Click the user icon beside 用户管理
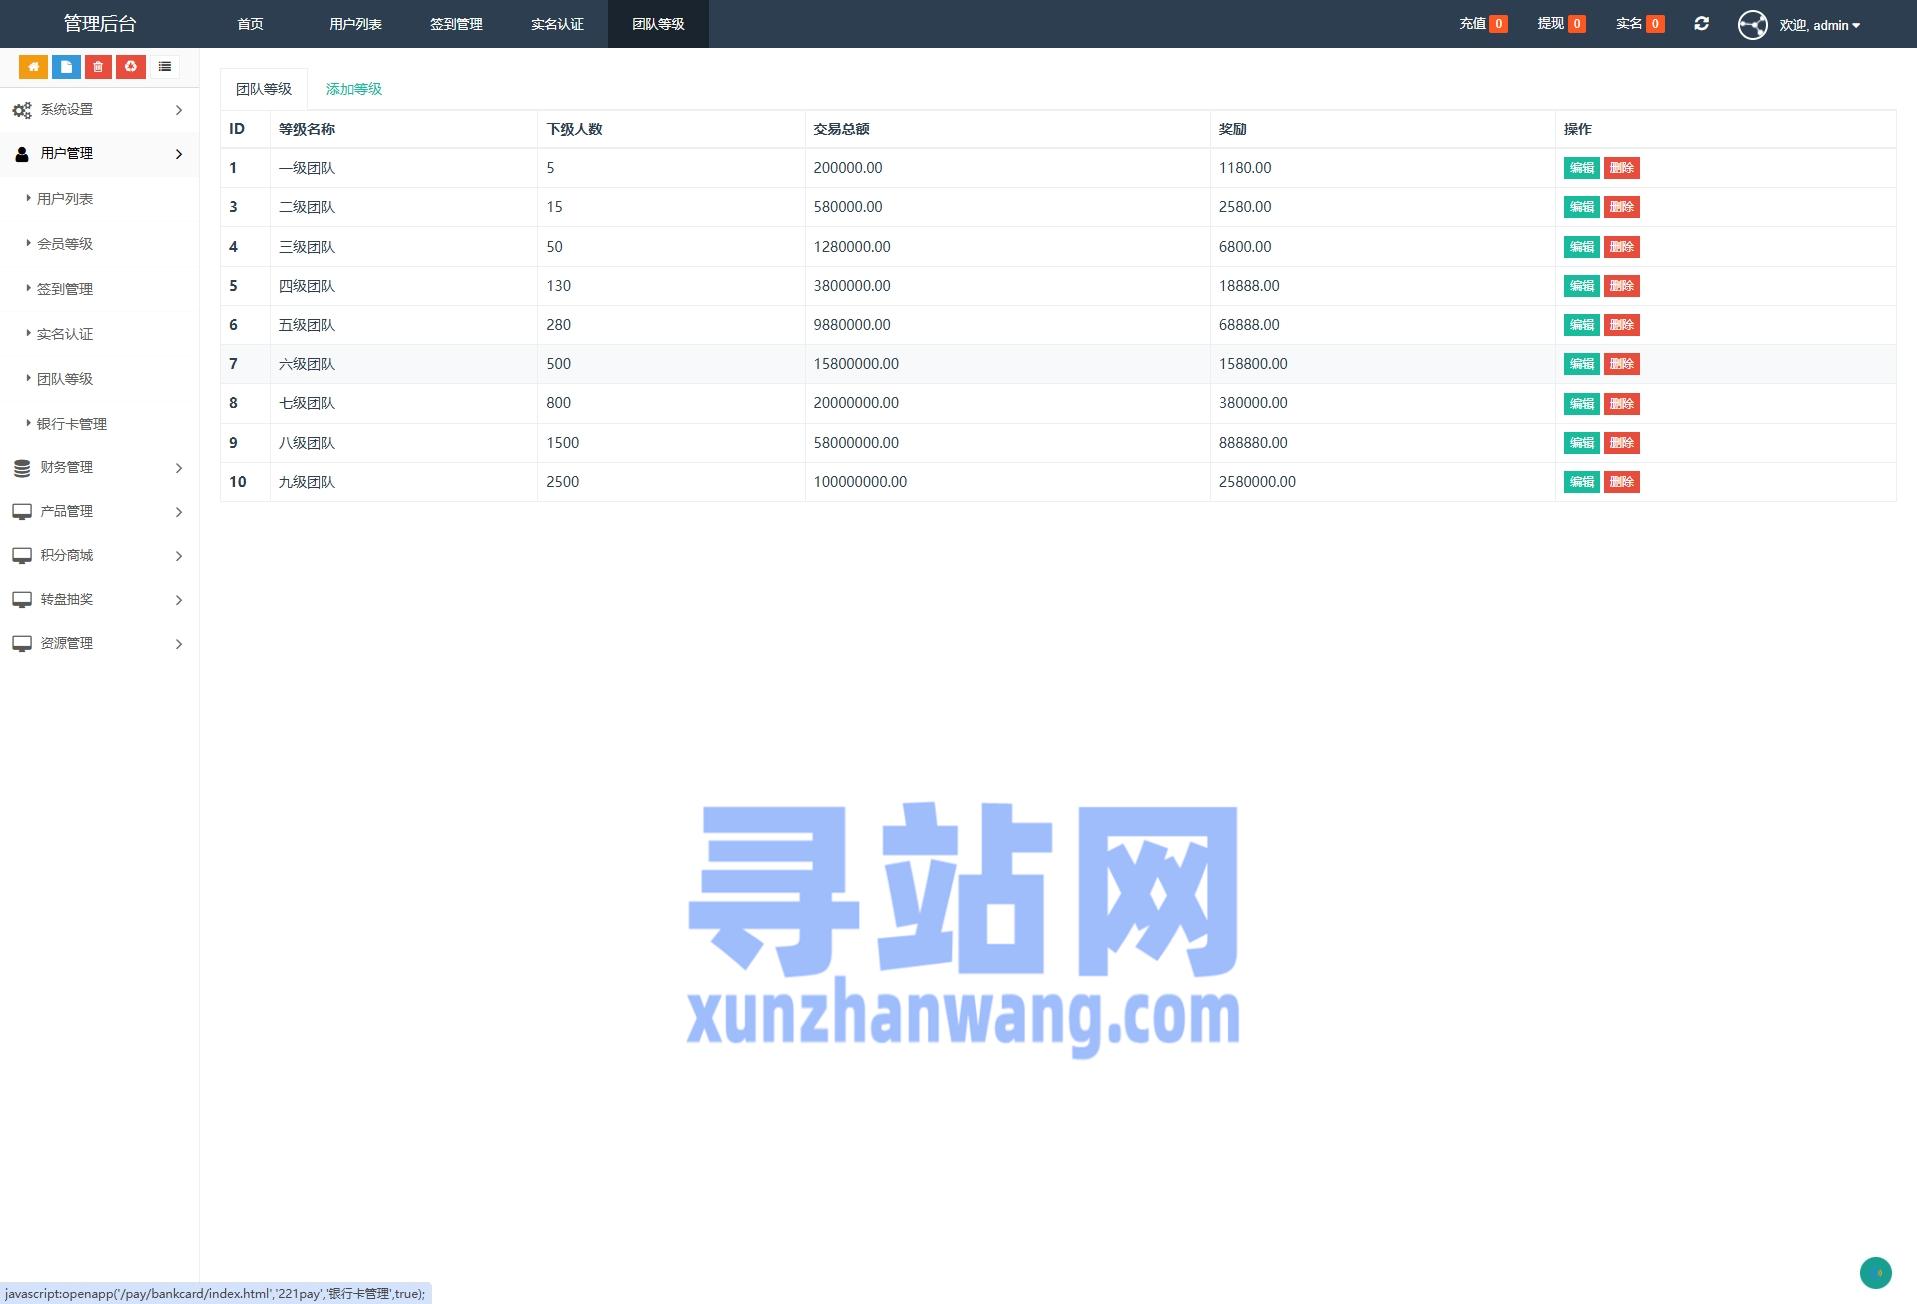Screen dimensions: 1917x1304 tap(22, 154)
